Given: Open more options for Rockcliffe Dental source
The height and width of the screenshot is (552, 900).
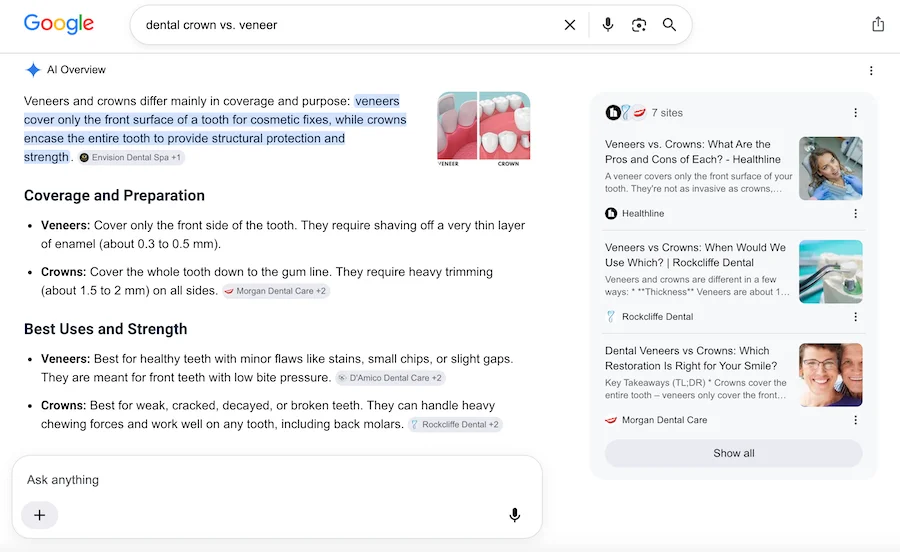Looking at the screenshot, I should [x=855, y=317].
